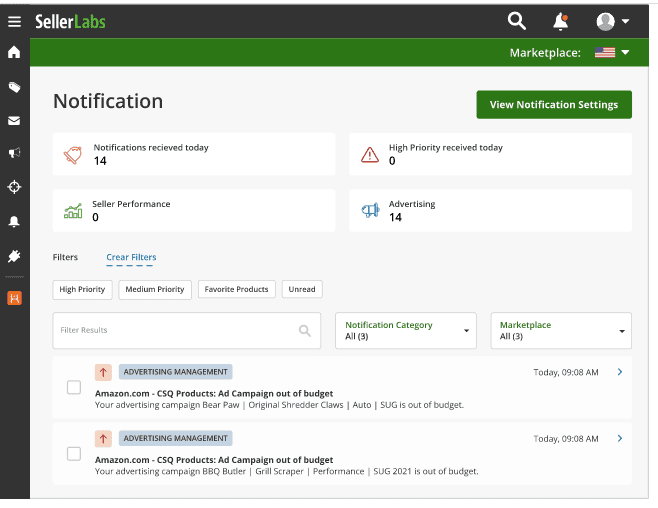
Task: Go to Home via sidebar house icon
Action: [14, 53]
